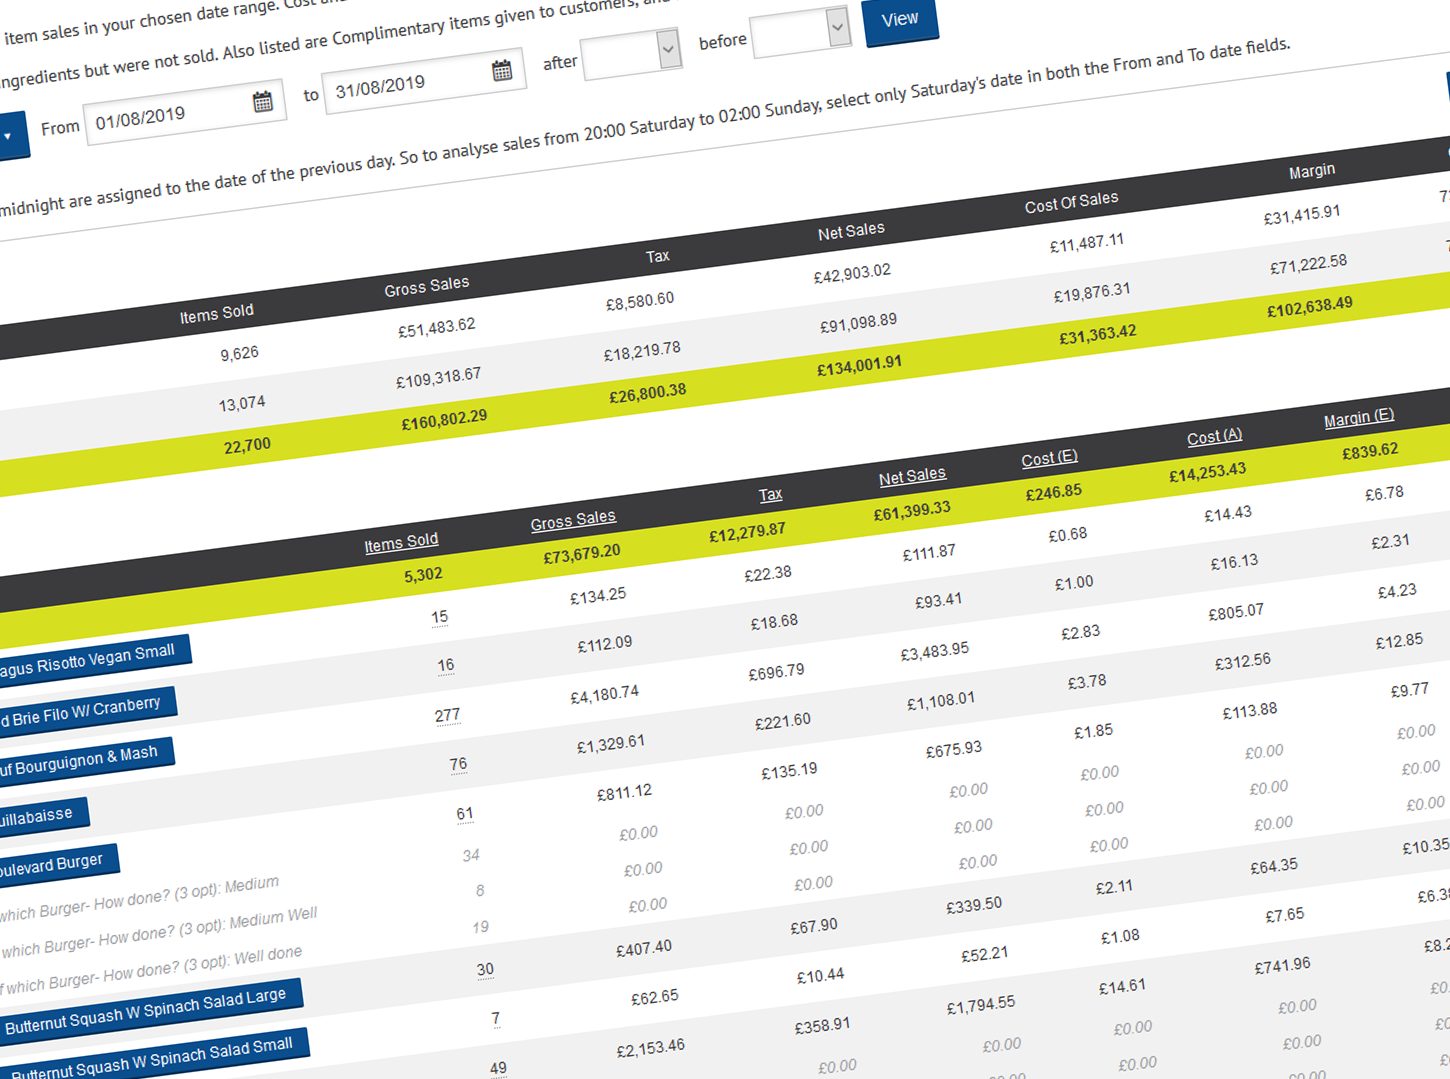Click the View button
This screenshot has width=1450, height=1079.
coord(900,20)
